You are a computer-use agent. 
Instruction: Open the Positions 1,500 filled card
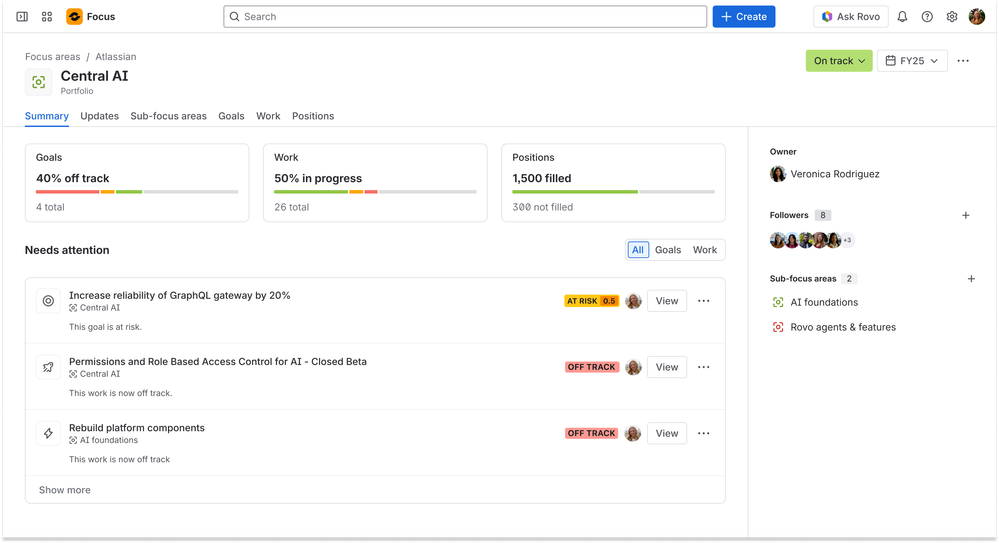click(x=614, y=183)
